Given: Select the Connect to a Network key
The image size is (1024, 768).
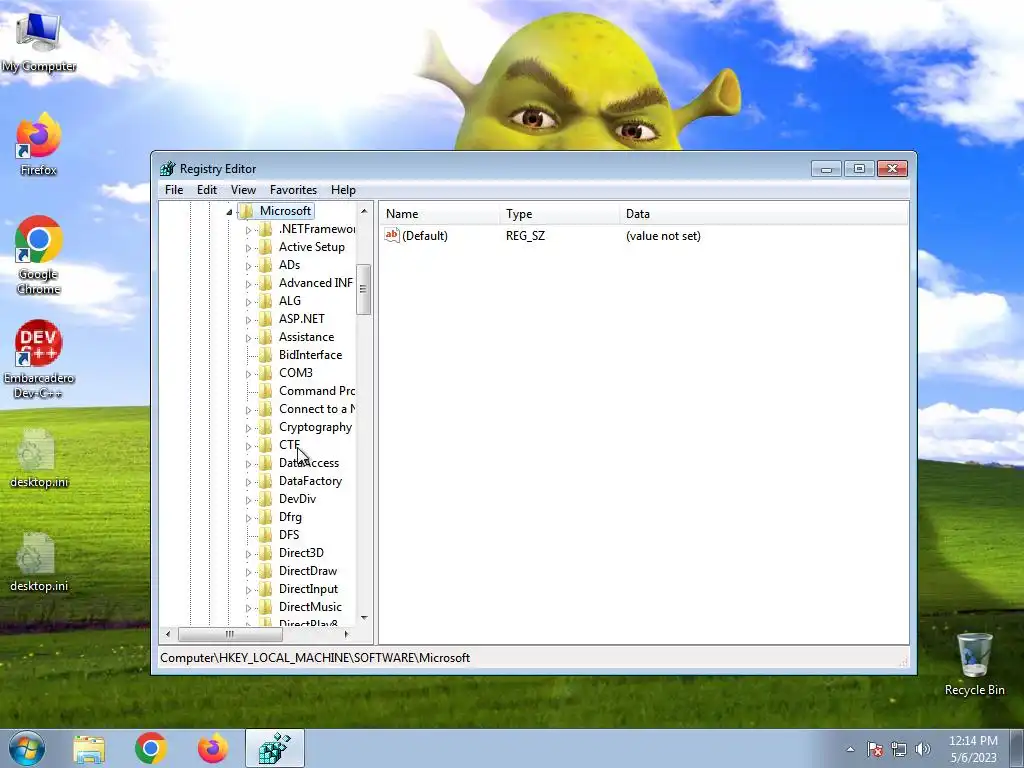Looking at the screenshot, I should 317,409.
